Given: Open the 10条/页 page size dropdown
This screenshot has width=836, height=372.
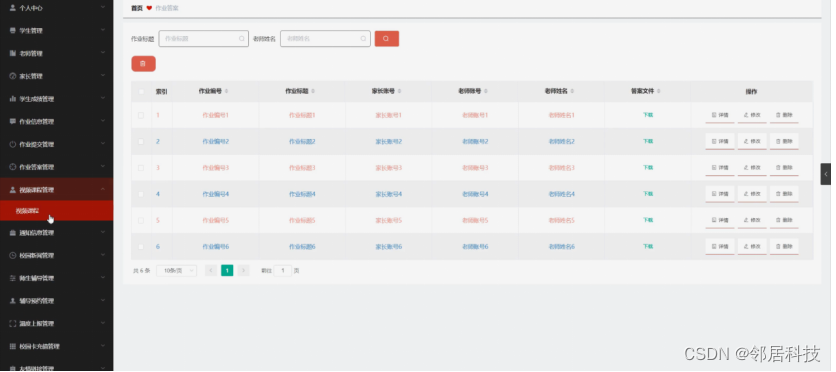Looking at the screenshot, I should 176,271.
